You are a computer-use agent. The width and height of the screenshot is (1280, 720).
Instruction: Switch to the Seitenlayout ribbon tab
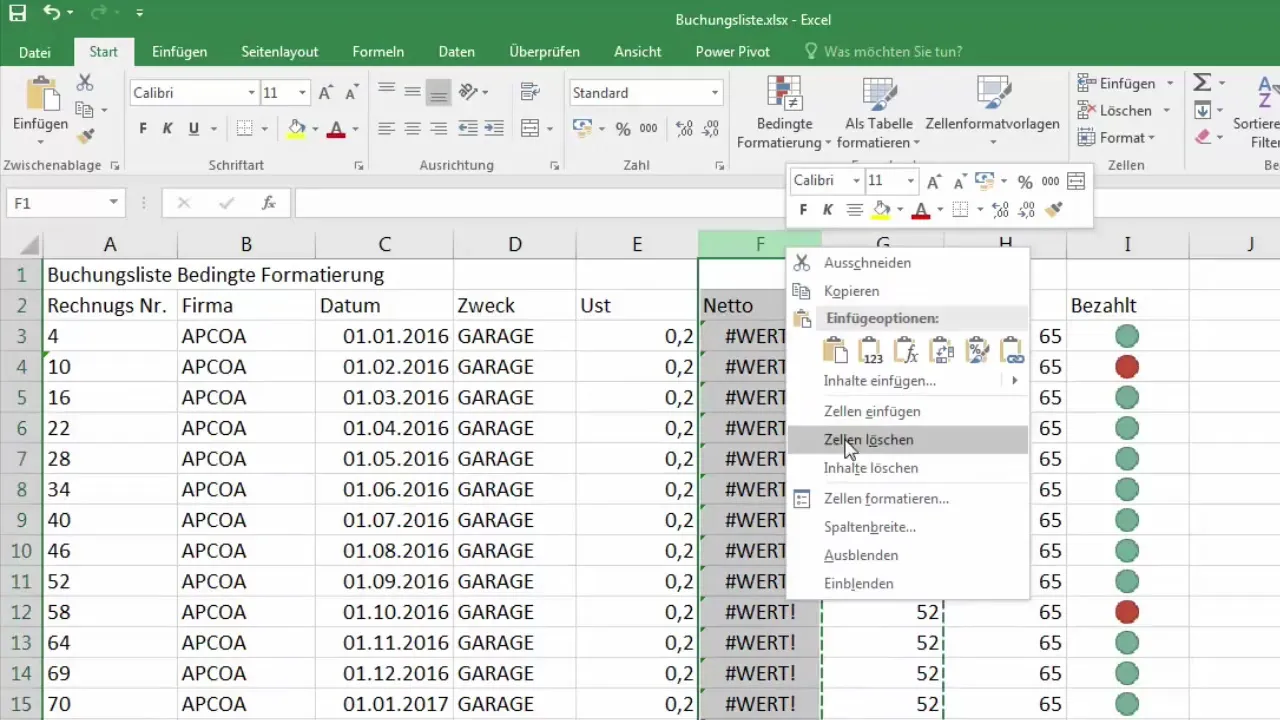click(280, 52)
